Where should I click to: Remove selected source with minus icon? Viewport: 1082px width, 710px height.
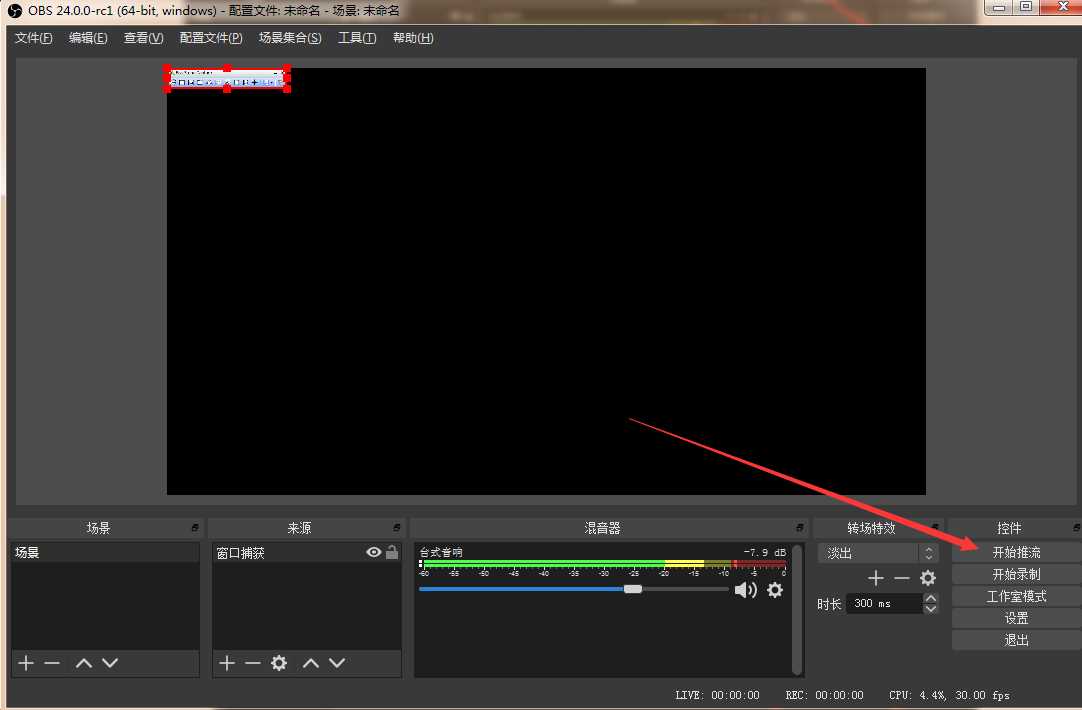(x=253, y=663)
